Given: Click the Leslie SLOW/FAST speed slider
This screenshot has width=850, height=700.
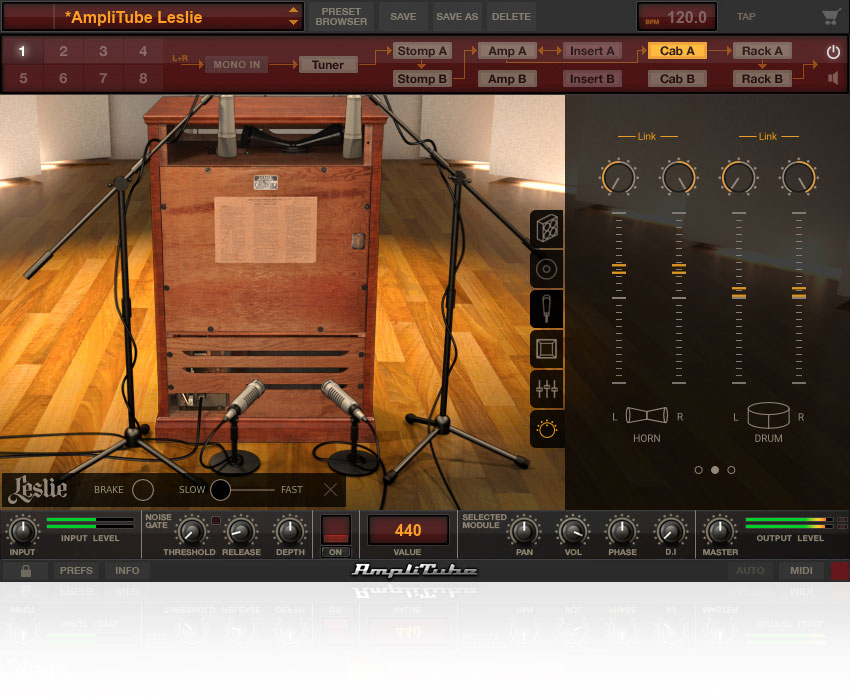Looking at the screenshot, I should [x=222, y=490].
